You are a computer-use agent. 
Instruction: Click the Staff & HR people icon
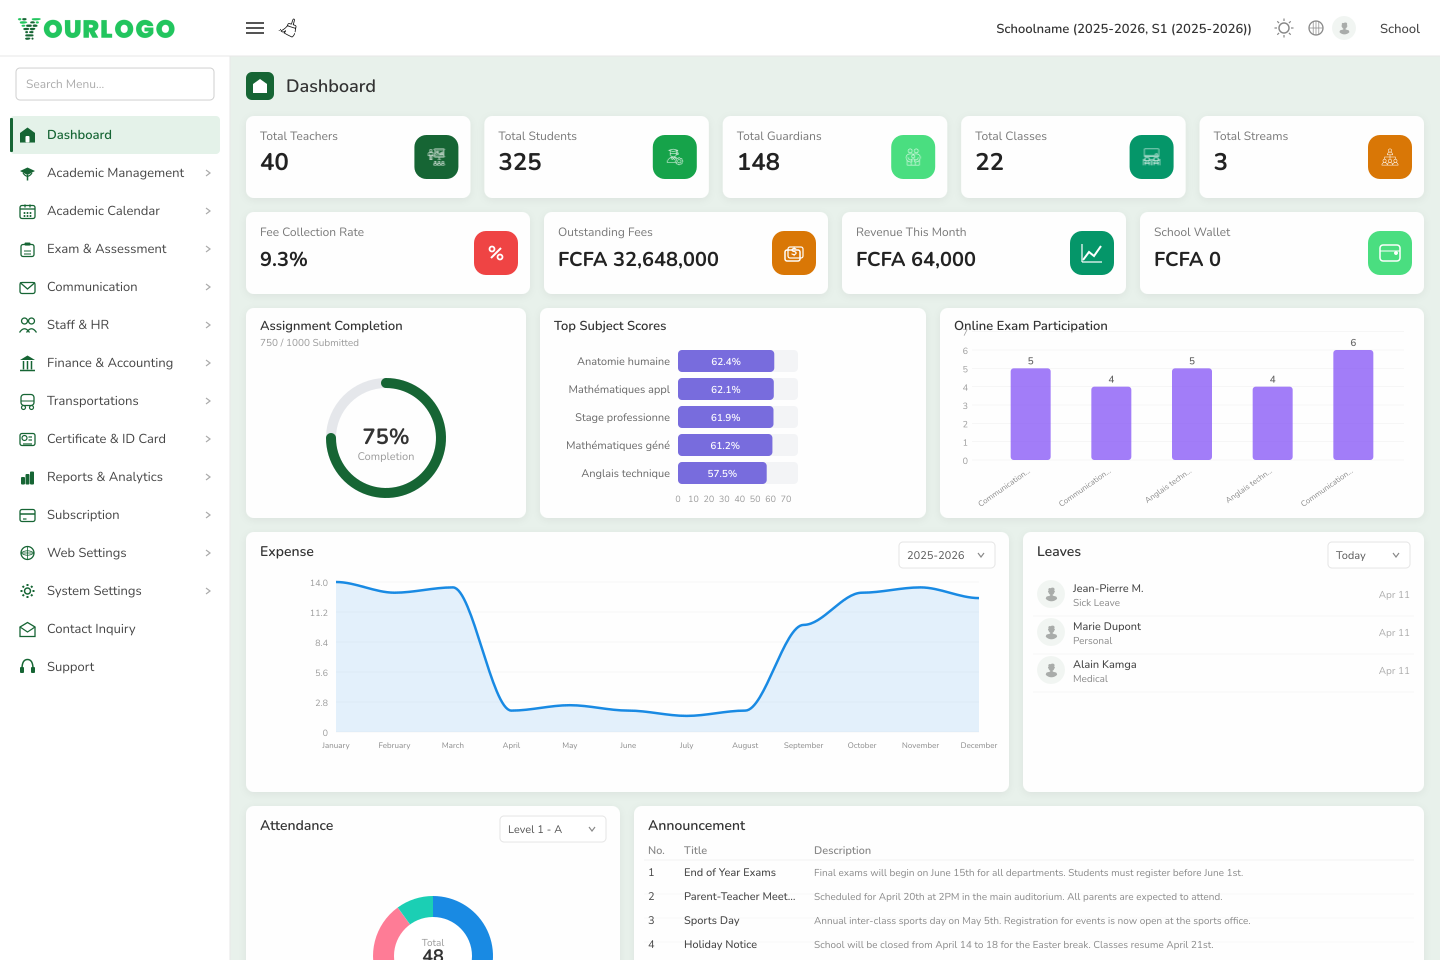pos(28,325)
